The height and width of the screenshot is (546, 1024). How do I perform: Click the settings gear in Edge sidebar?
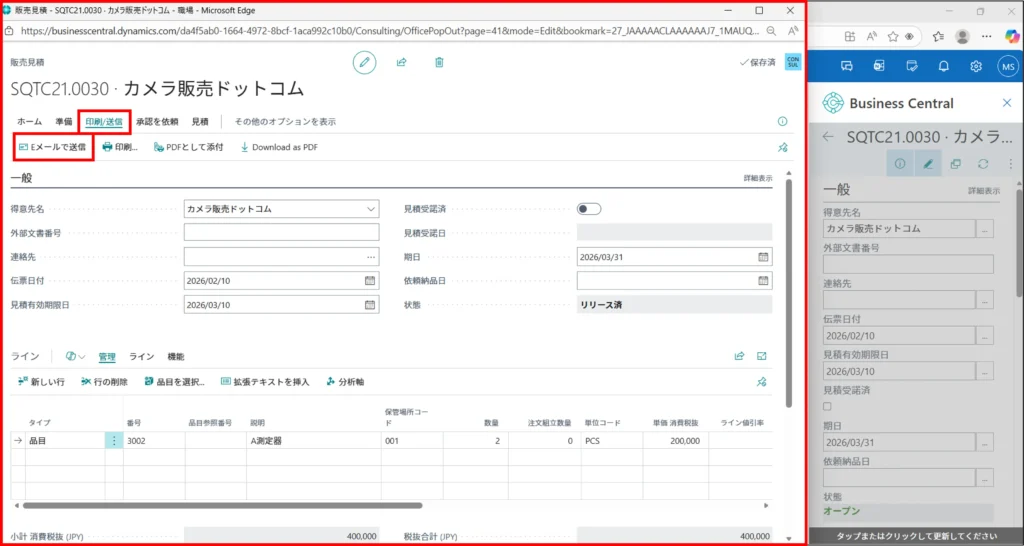tap(976, 66)
